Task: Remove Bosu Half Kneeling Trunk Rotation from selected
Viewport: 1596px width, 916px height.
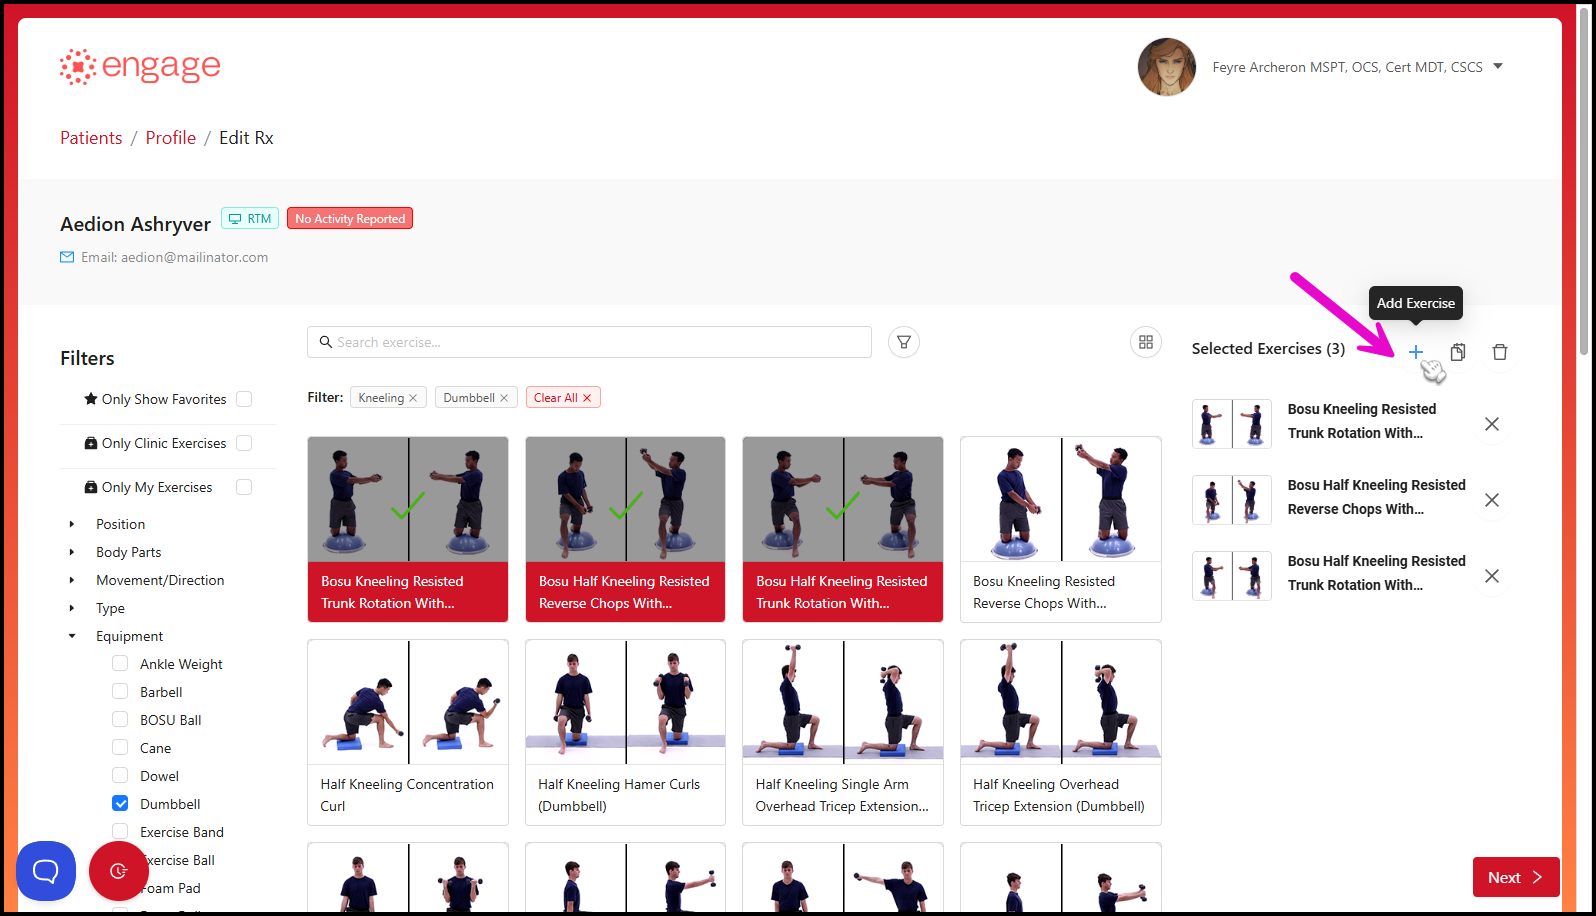Action: click(x=1492, y=576)
